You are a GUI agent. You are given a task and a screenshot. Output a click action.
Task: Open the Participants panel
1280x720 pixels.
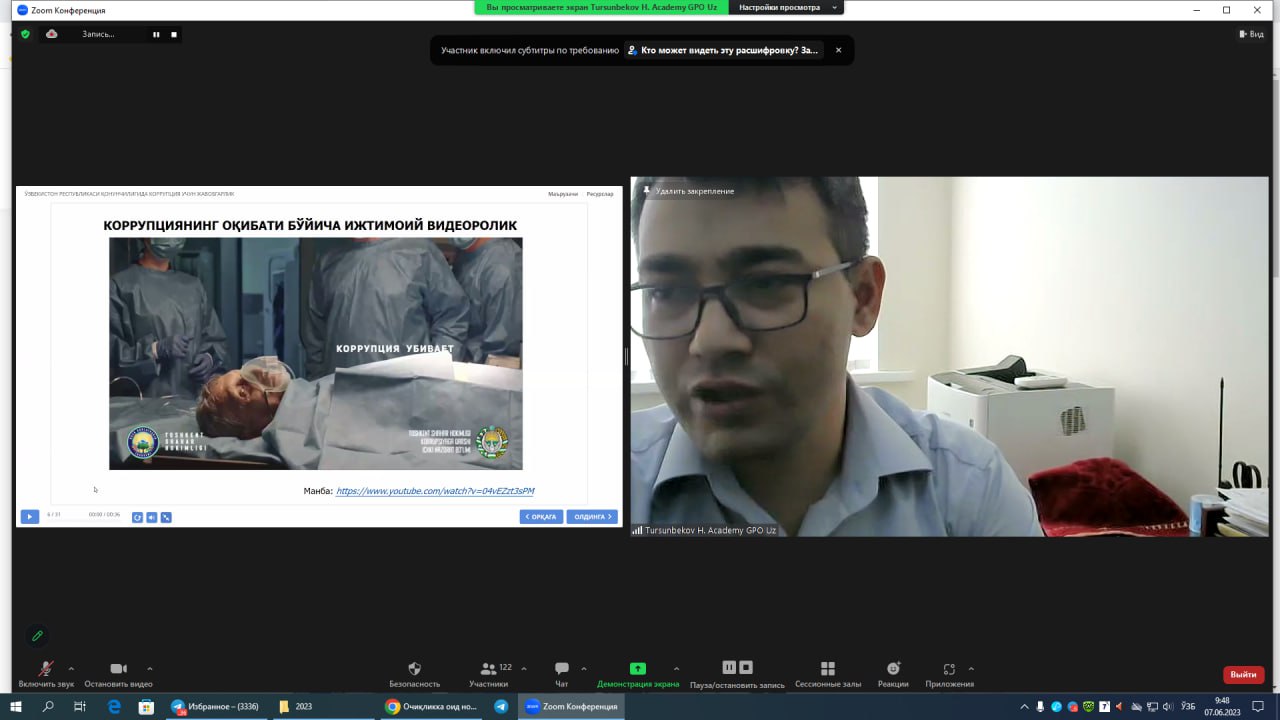coord(488,669)
